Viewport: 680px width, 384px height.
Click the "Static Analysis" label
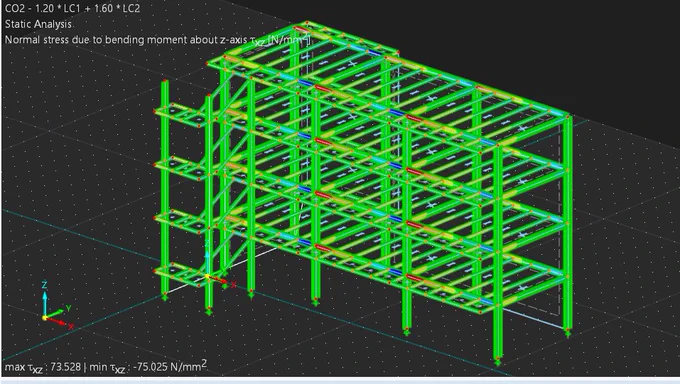pyautogui.click(x=39, y=24)
